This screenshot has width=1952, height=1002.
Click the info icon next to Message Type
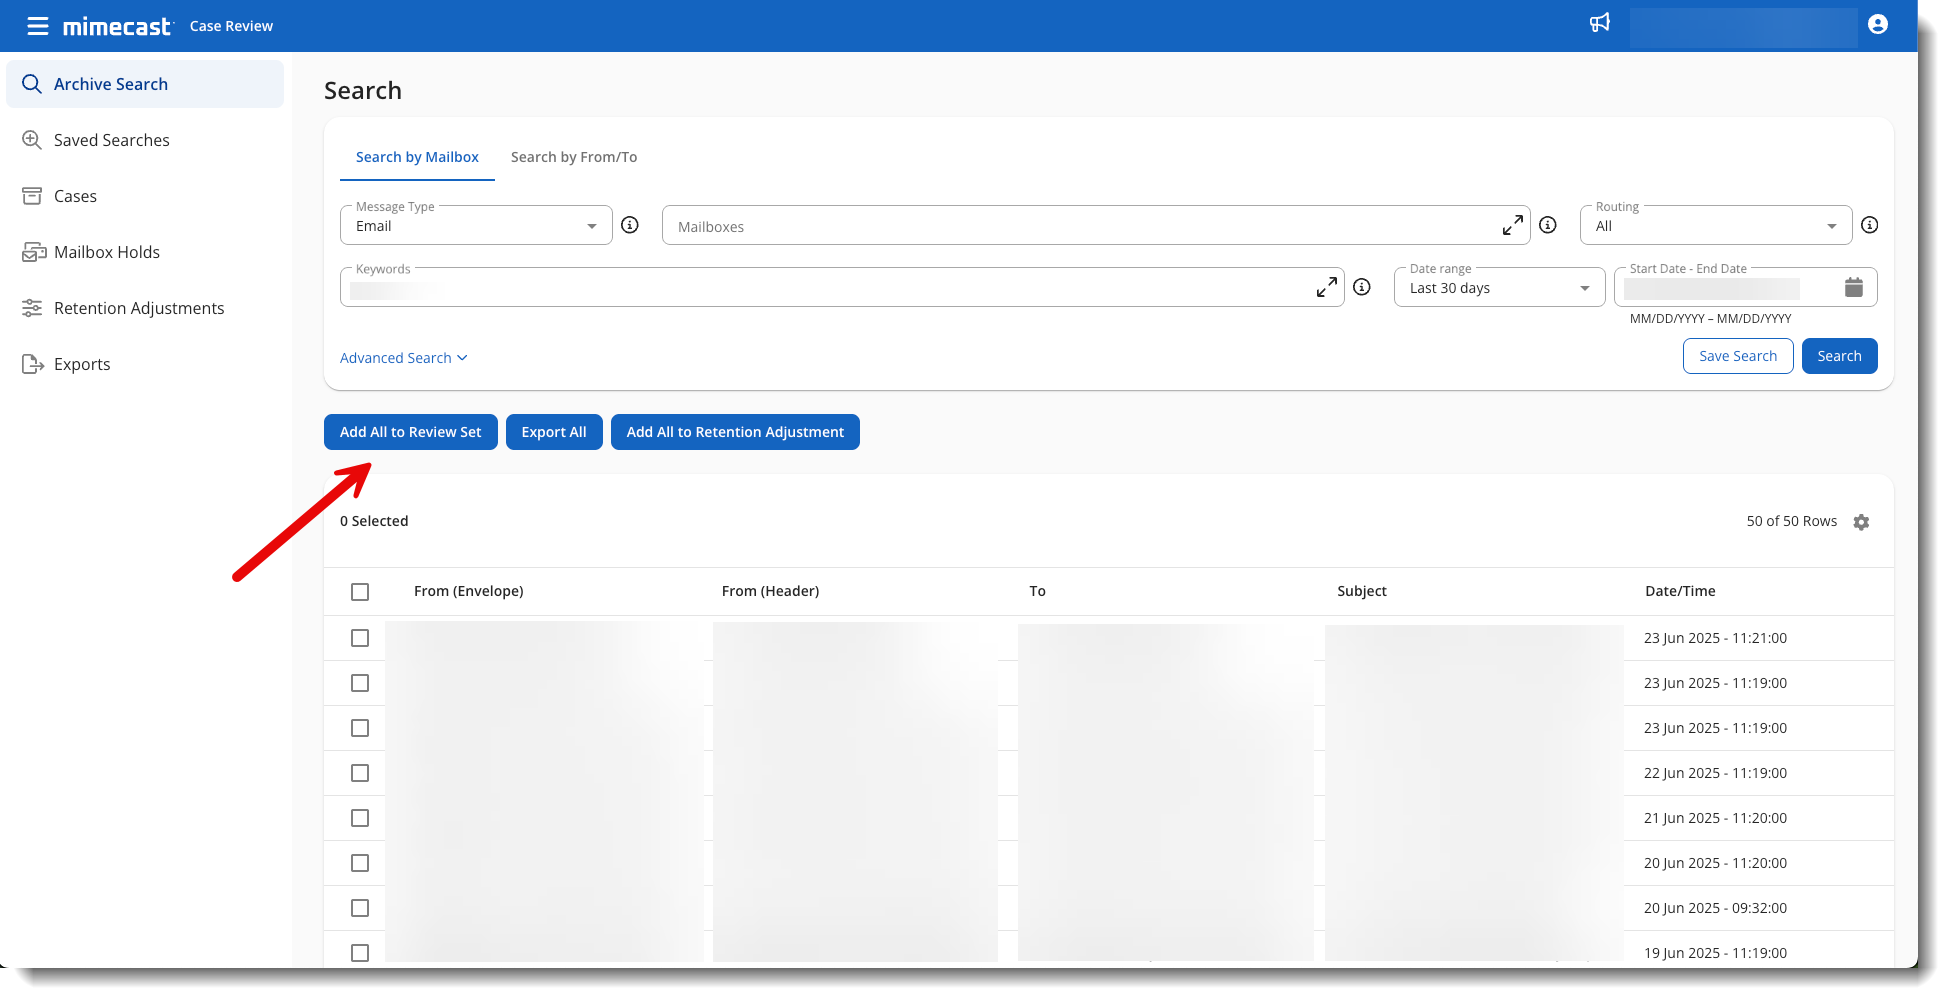tap(630, 226)
